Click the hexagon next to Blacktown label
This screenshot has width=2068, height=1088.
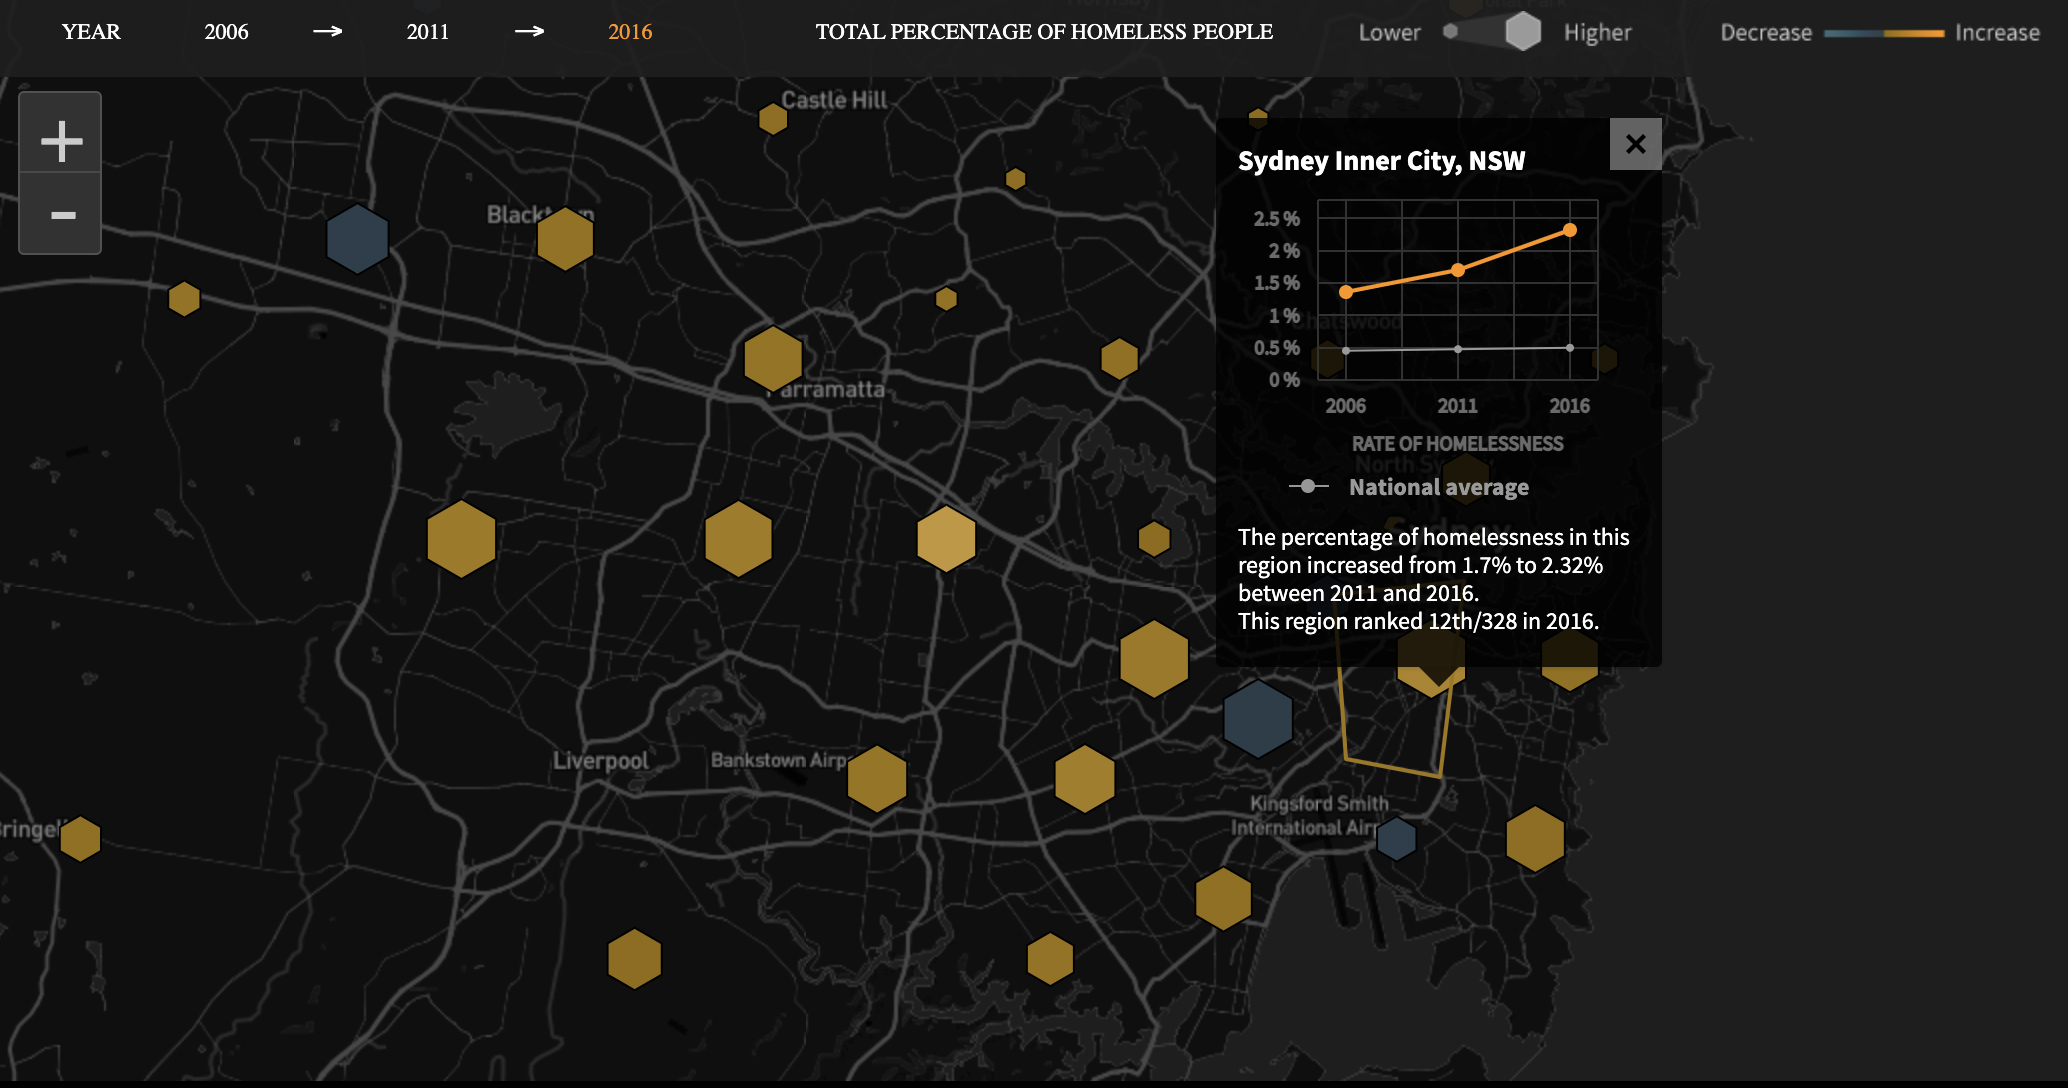click(565, 239)
